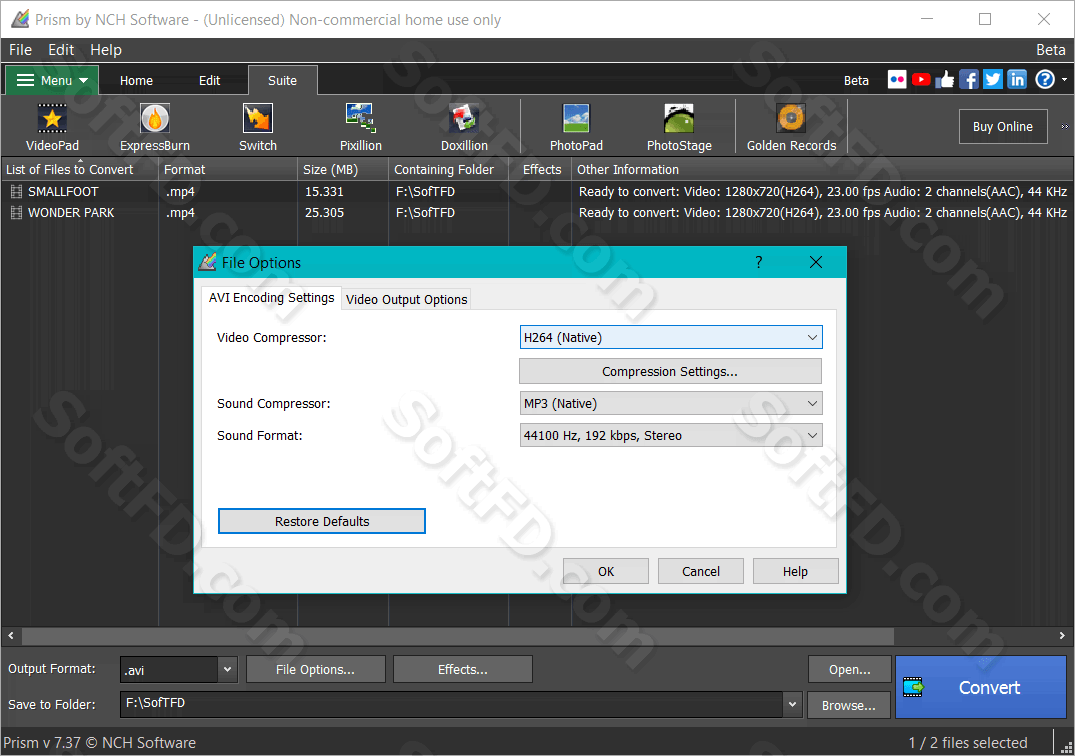
Task: Click the Save to Folder path field
Action: pos(452,704)
